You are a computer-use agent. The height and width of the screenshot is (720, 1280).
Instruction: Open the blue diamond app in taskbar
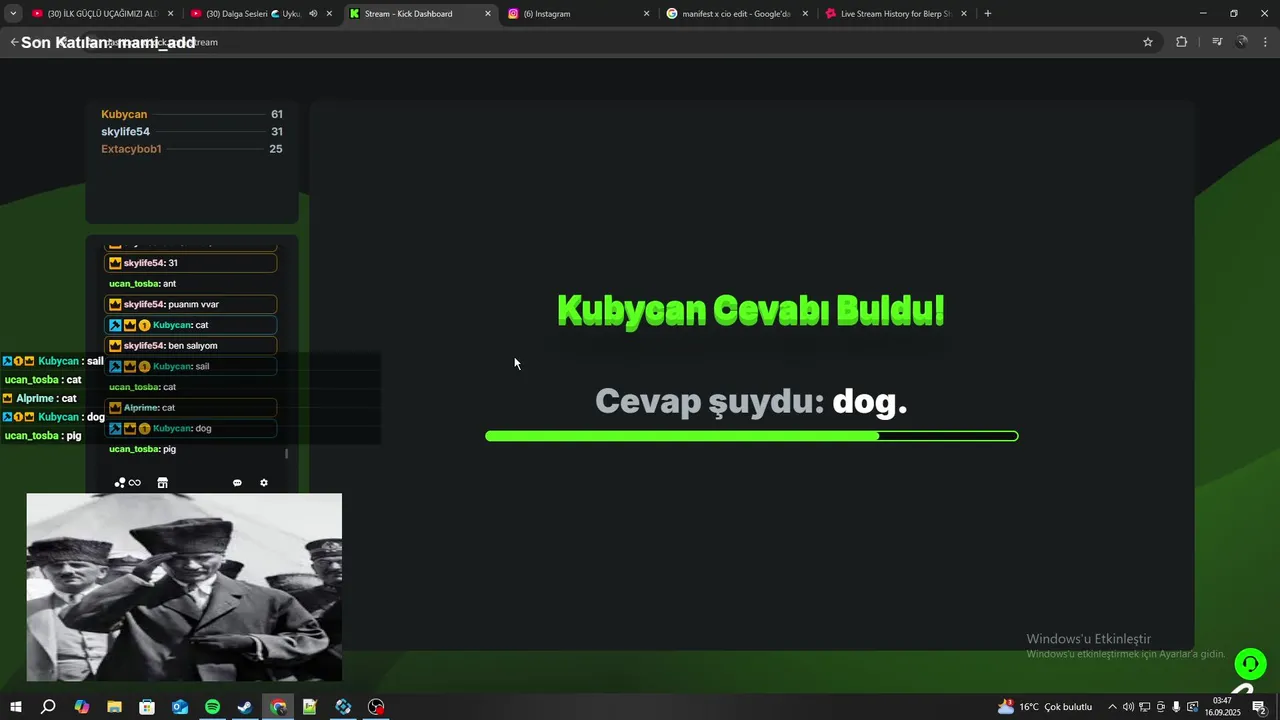pos(343,707)
